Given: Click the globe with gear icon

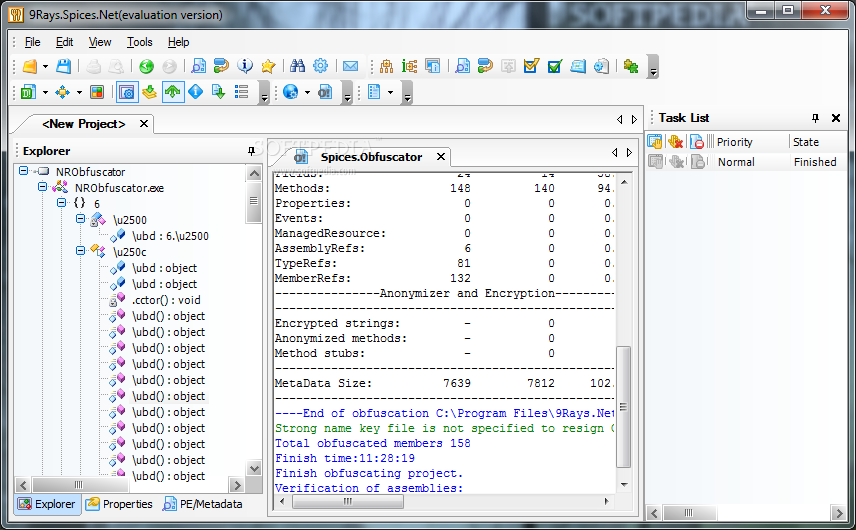Looking at the screenshot, I should click(x=290, y=92).
